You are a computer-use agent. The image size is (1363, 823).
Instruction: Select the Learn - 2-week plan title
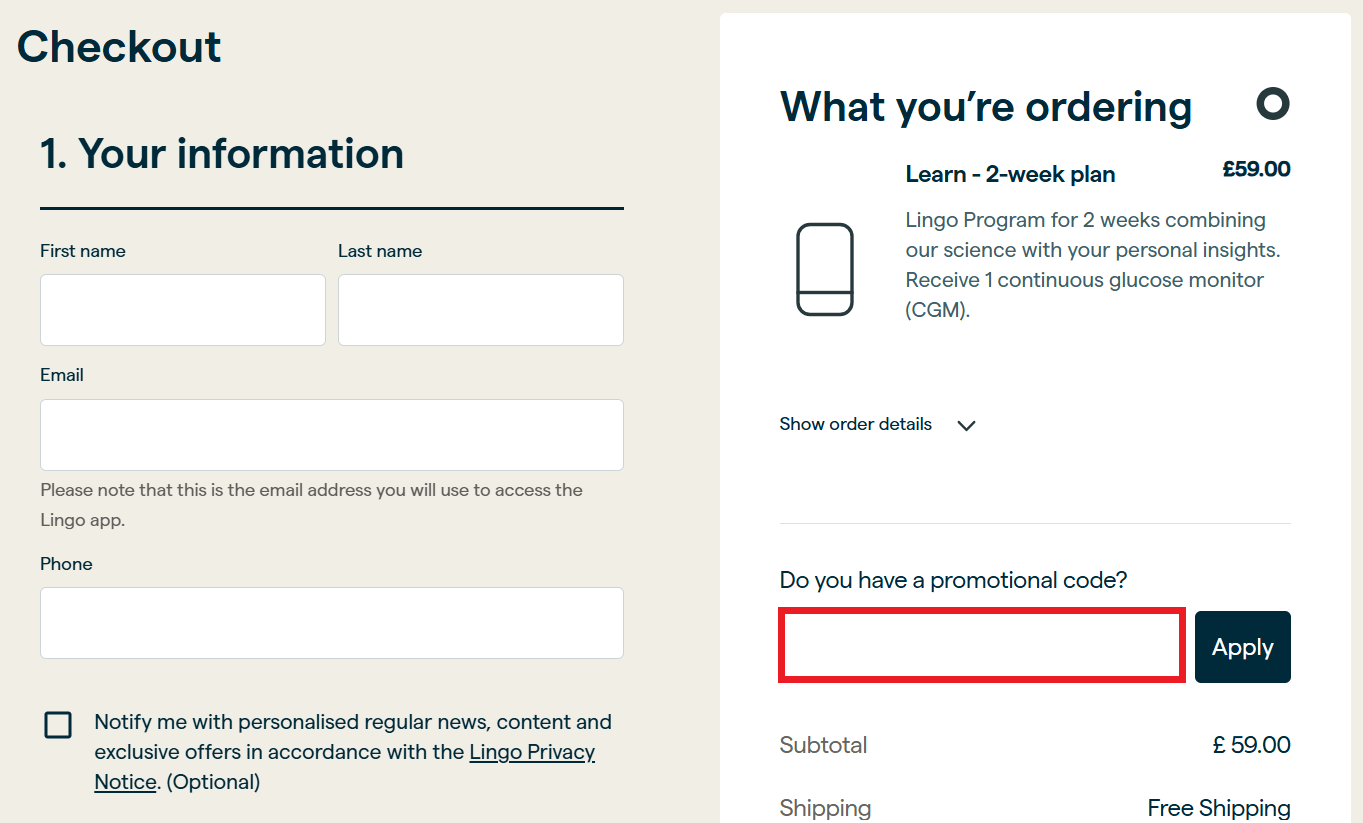click(1010, 173)
